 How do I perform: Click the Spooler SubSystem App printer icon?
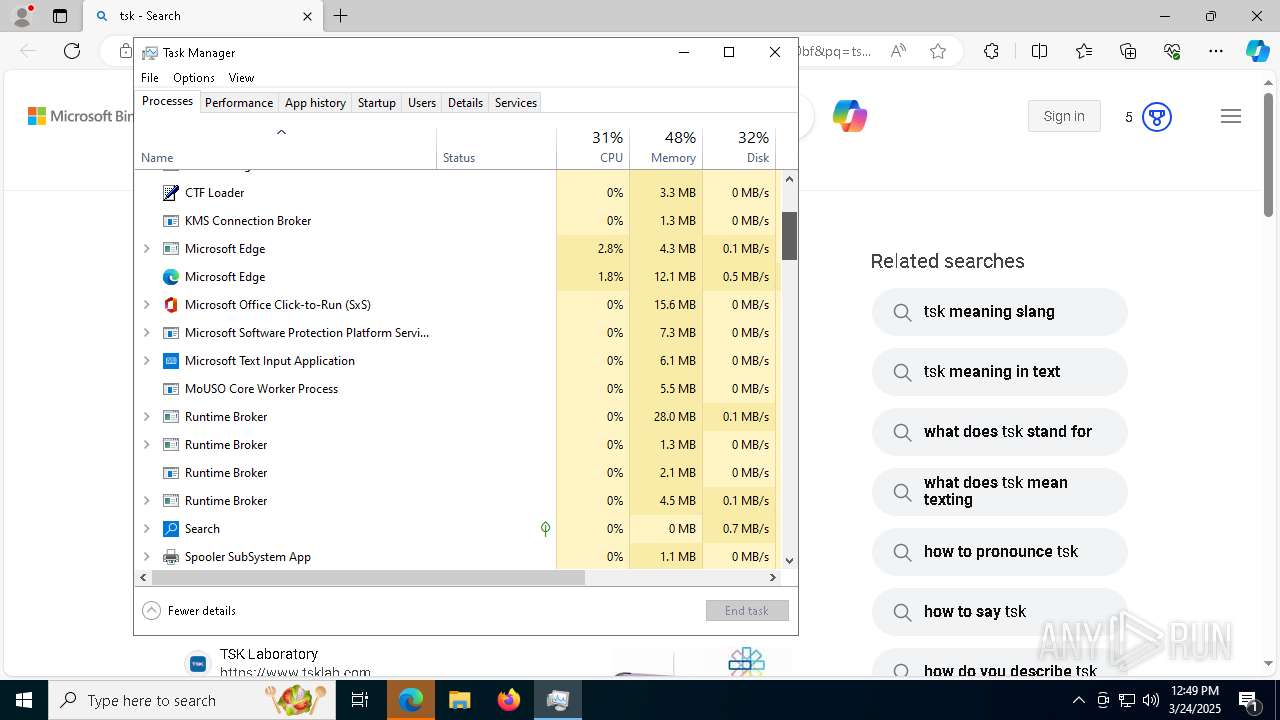(x=170, y=556)
